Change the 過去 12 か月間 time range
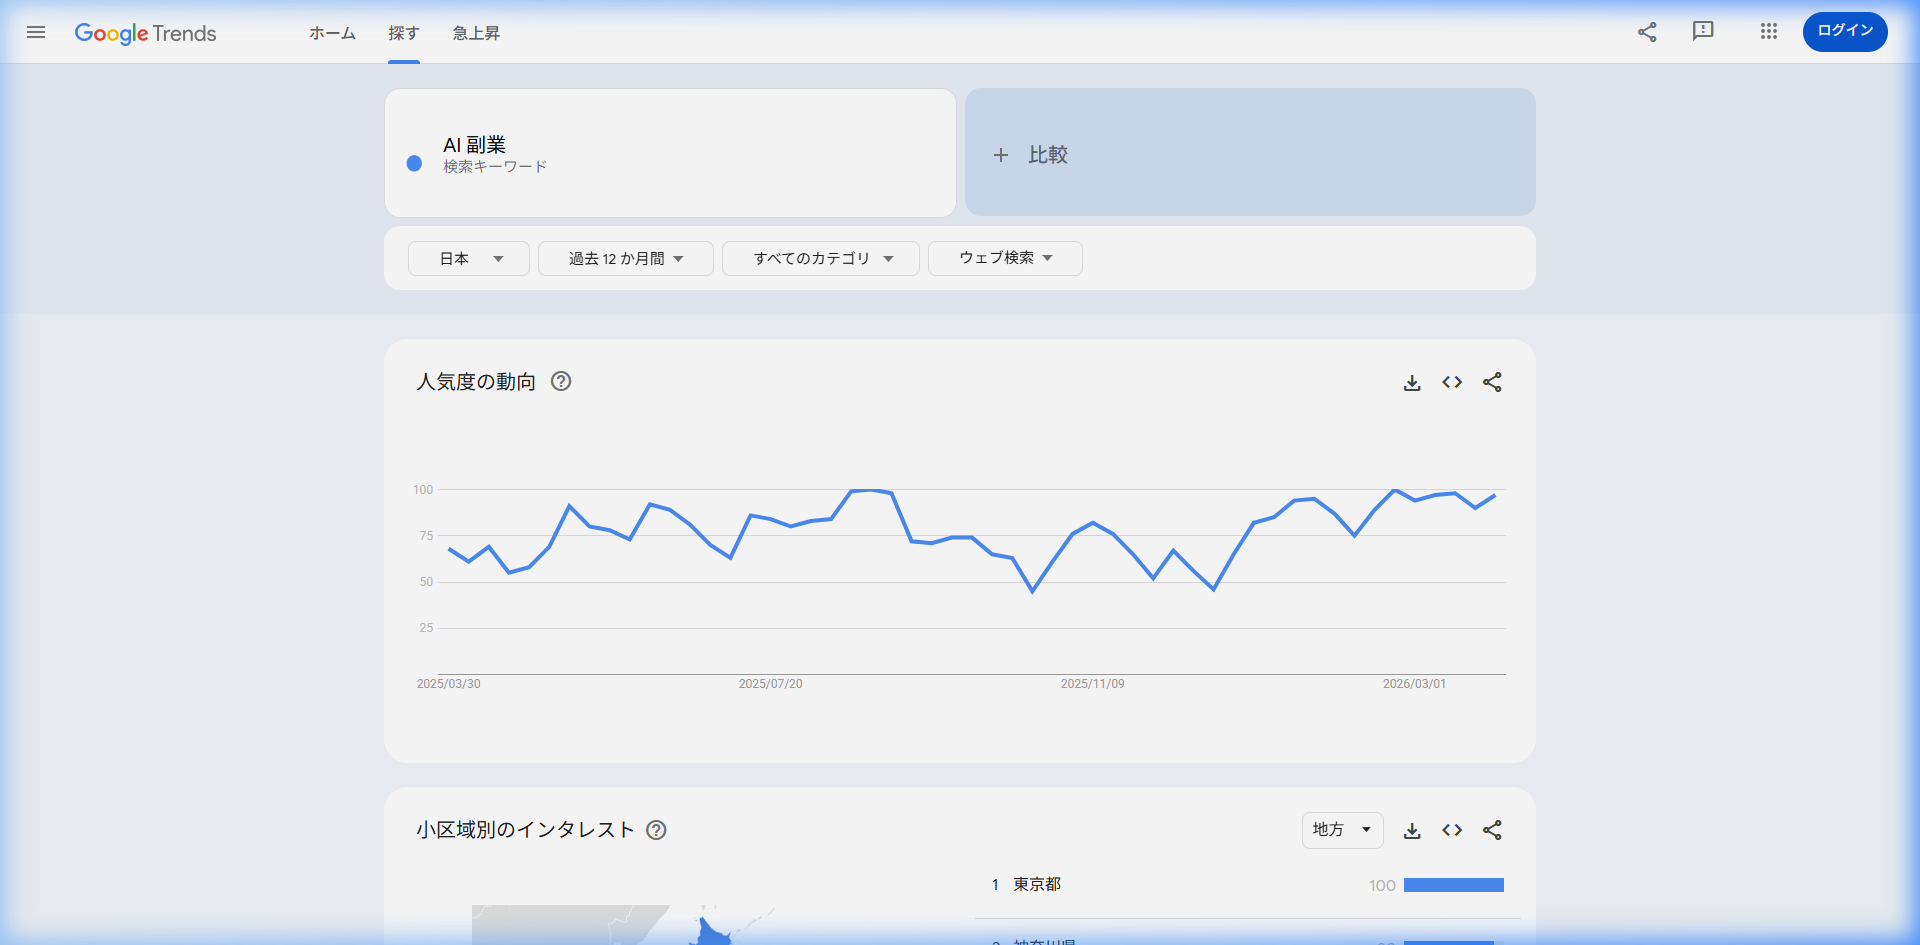Viewport: 1920px width, 945px height. (x=625, y=258)
